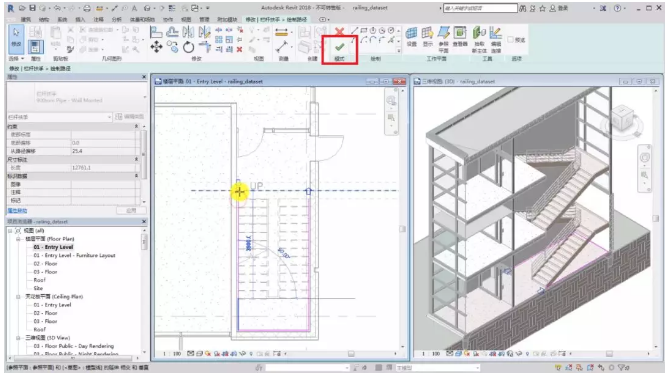Toggle the Preview checkbox in ribbon

pos(510,39)
